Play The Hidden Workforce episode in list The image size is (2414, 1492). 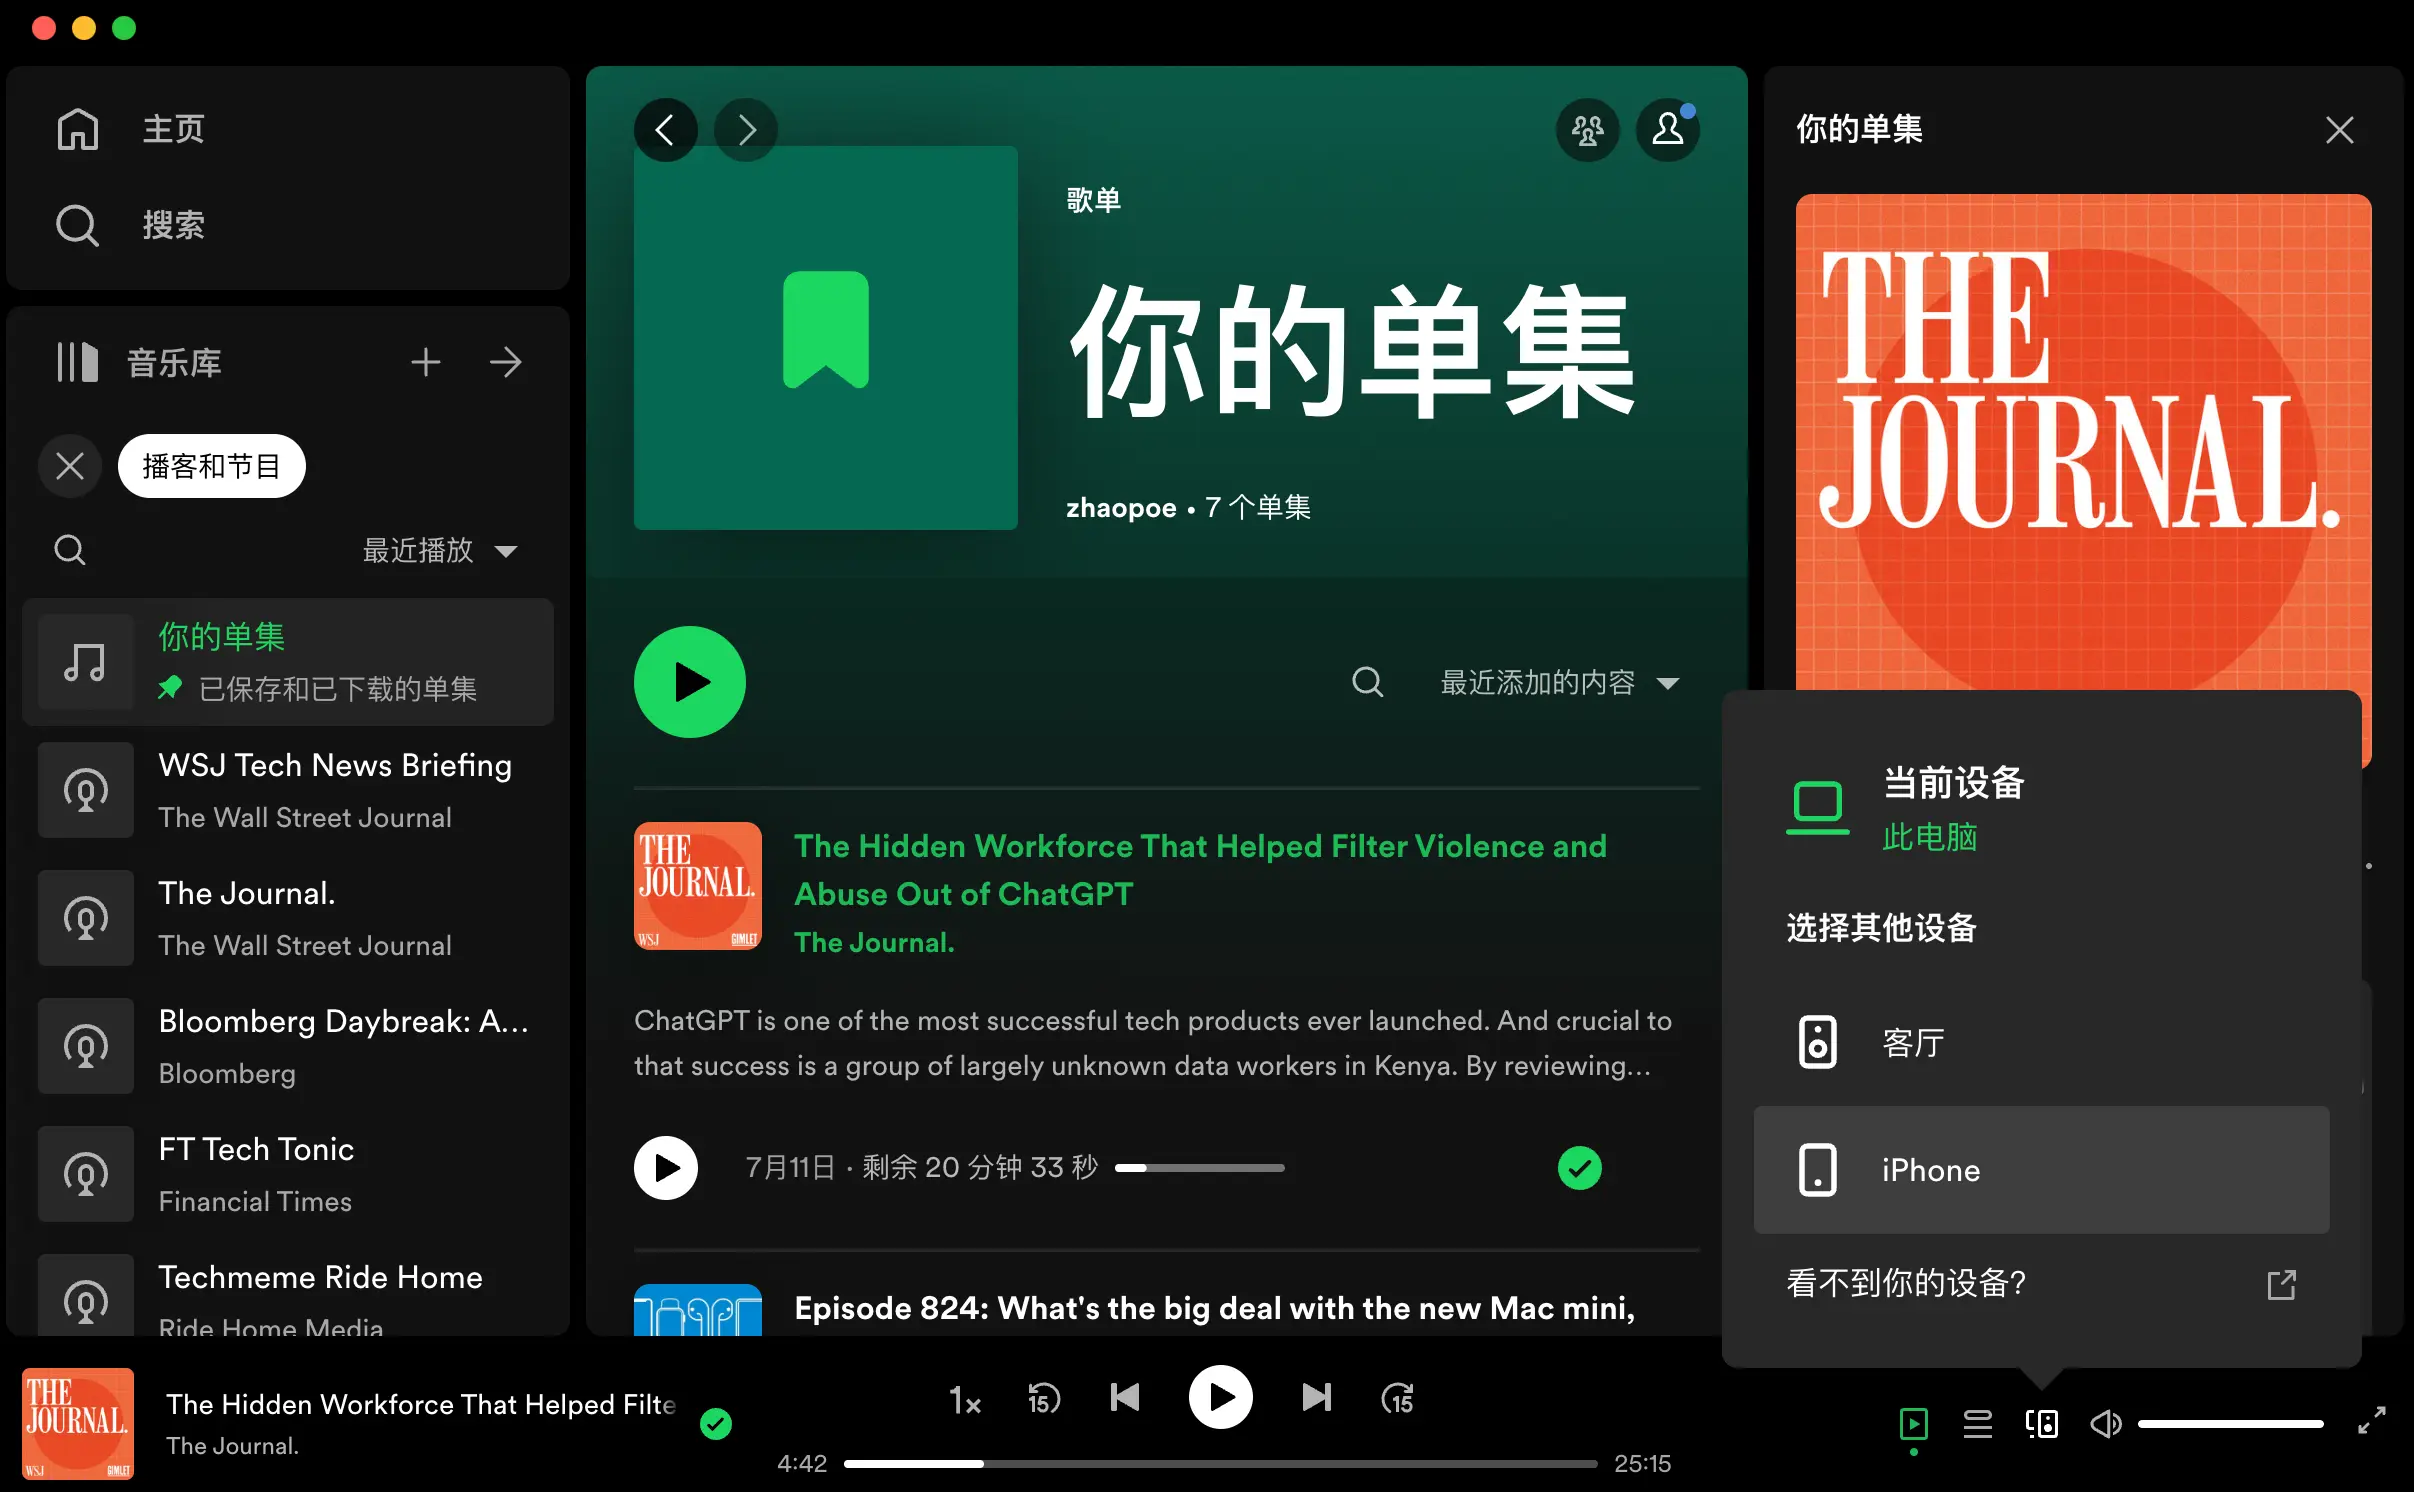tap(666, 1168)
